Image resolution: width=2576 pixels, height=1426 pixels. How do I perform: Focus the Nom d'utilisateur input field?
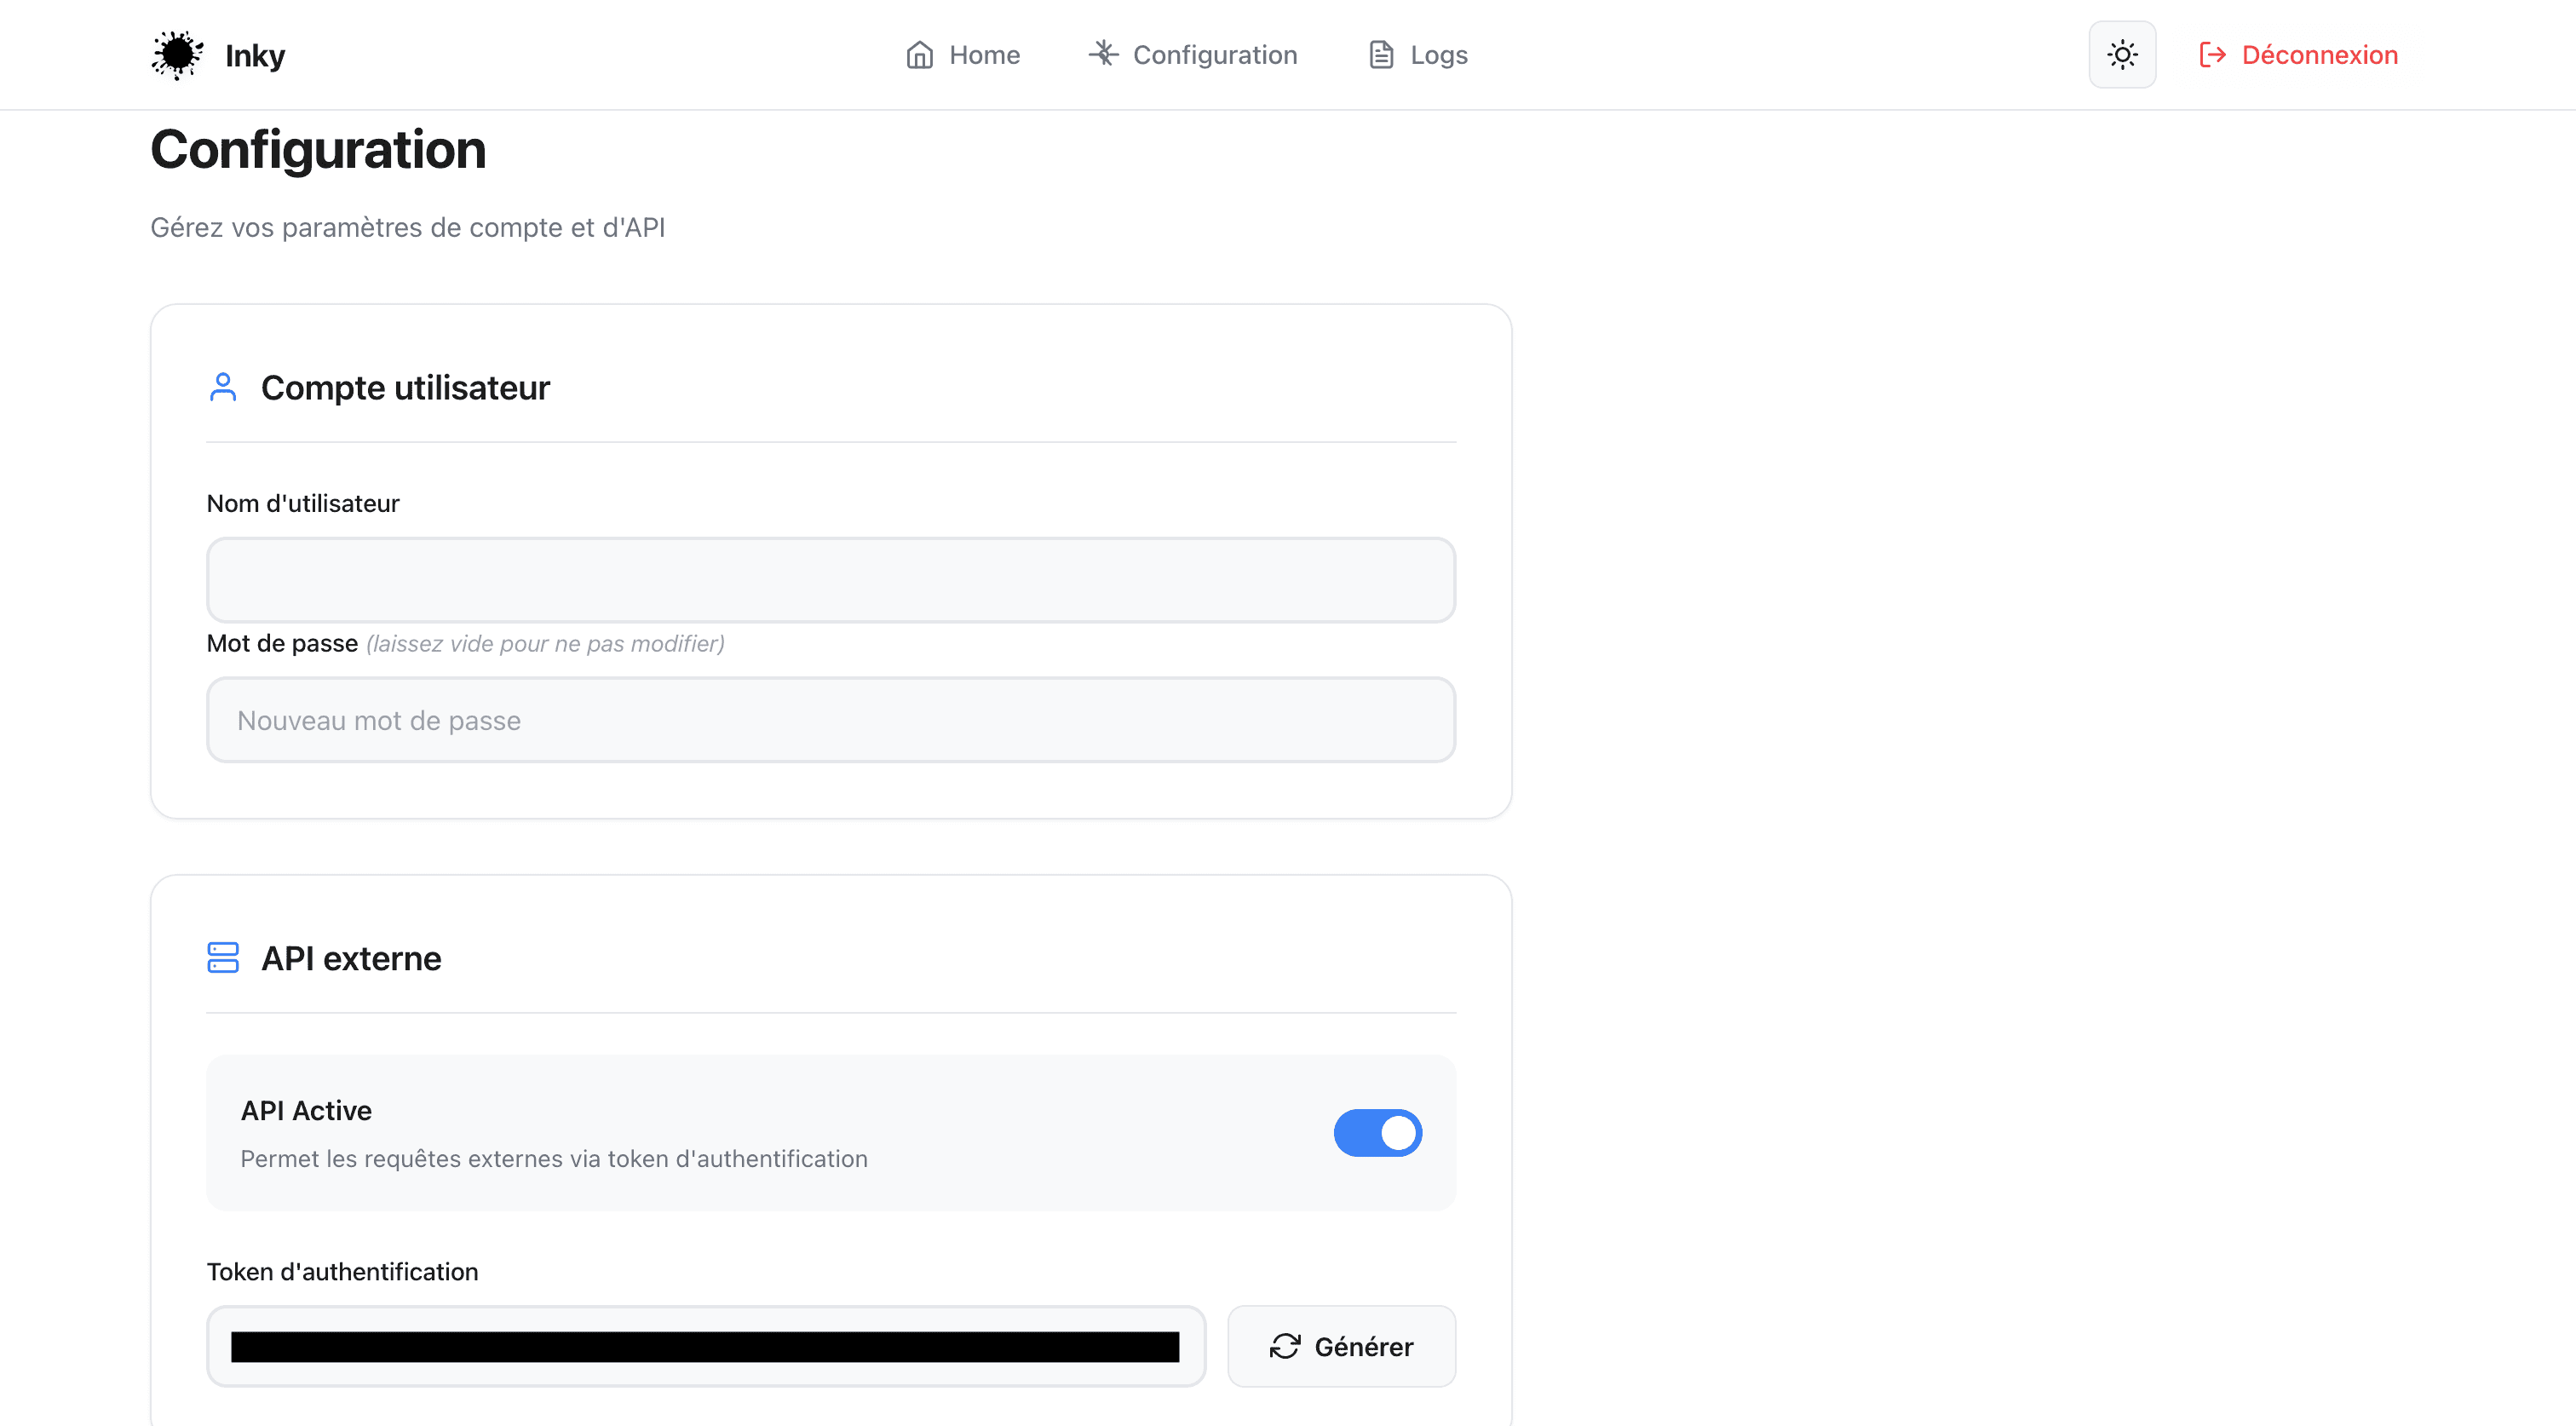pyautogui.click(x=830, y=580)
